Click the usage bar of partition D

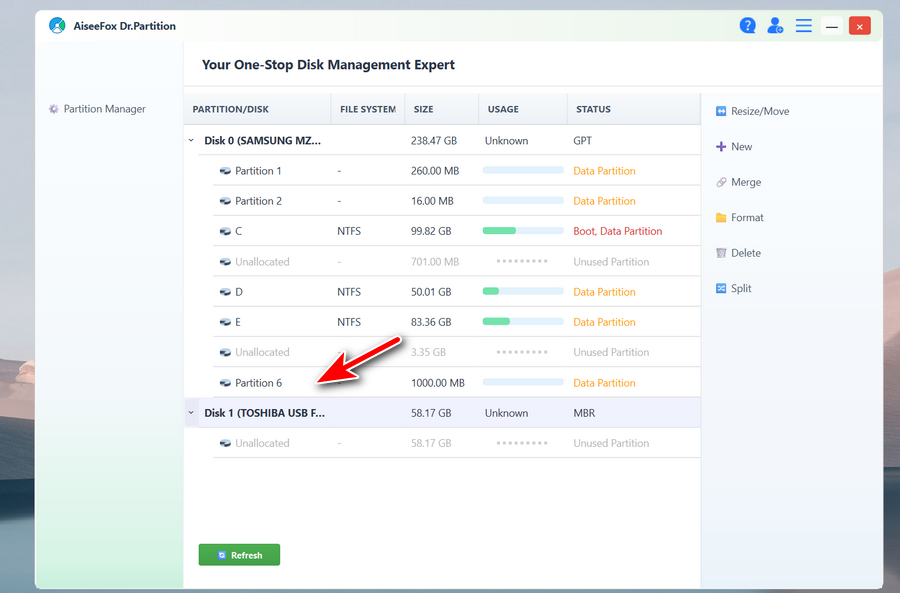(523, 291)
